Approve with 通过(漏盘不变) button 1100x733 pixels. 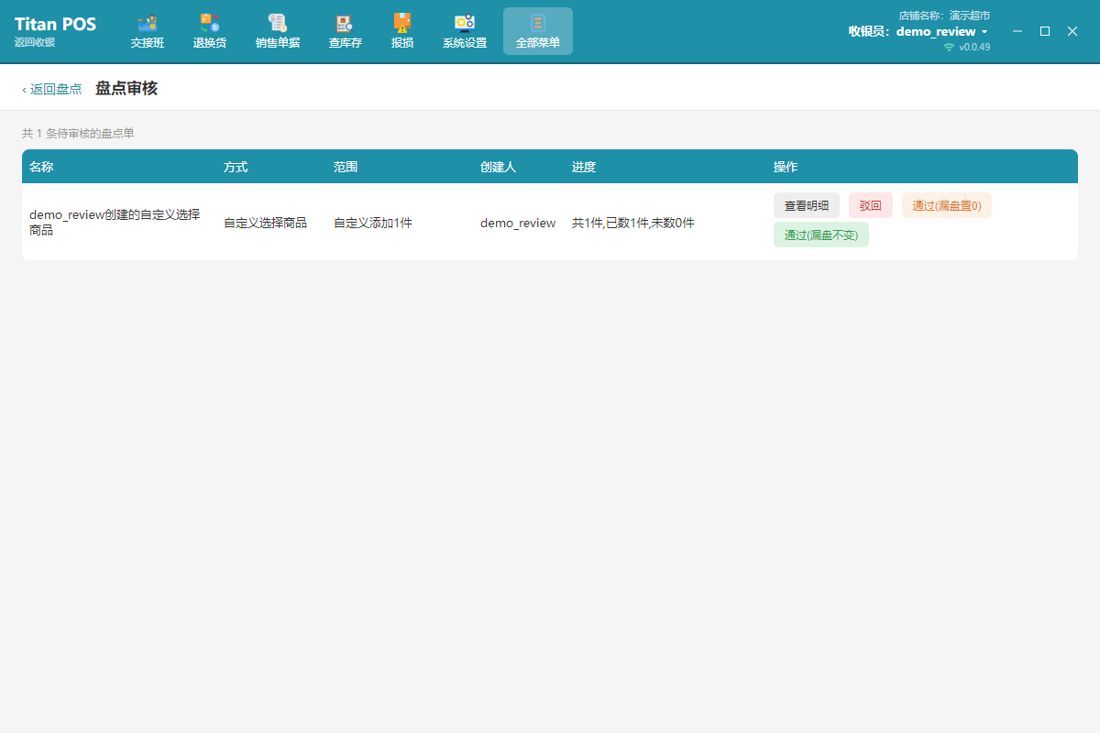point(821,235)
